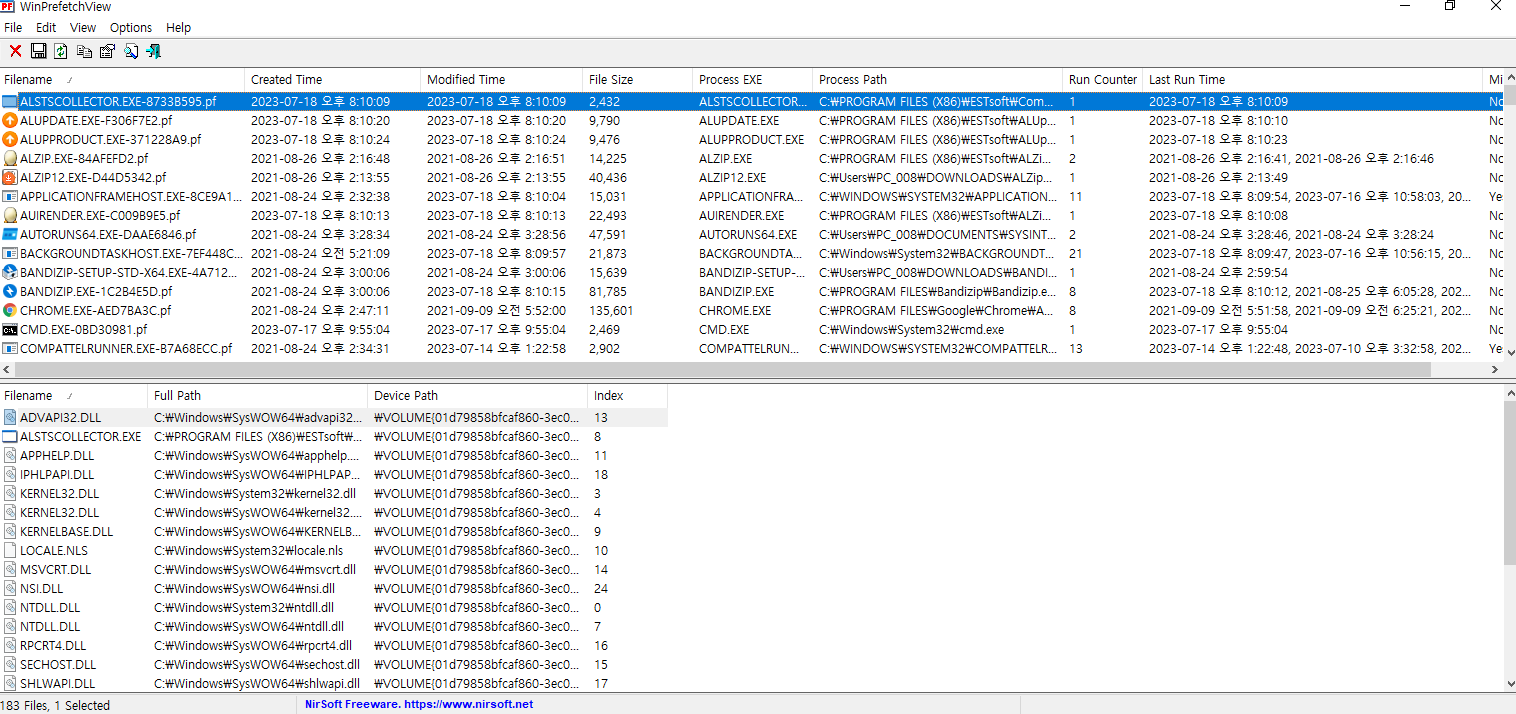
Task: Select the NSI.DLL row
Action: pos(334,589)
